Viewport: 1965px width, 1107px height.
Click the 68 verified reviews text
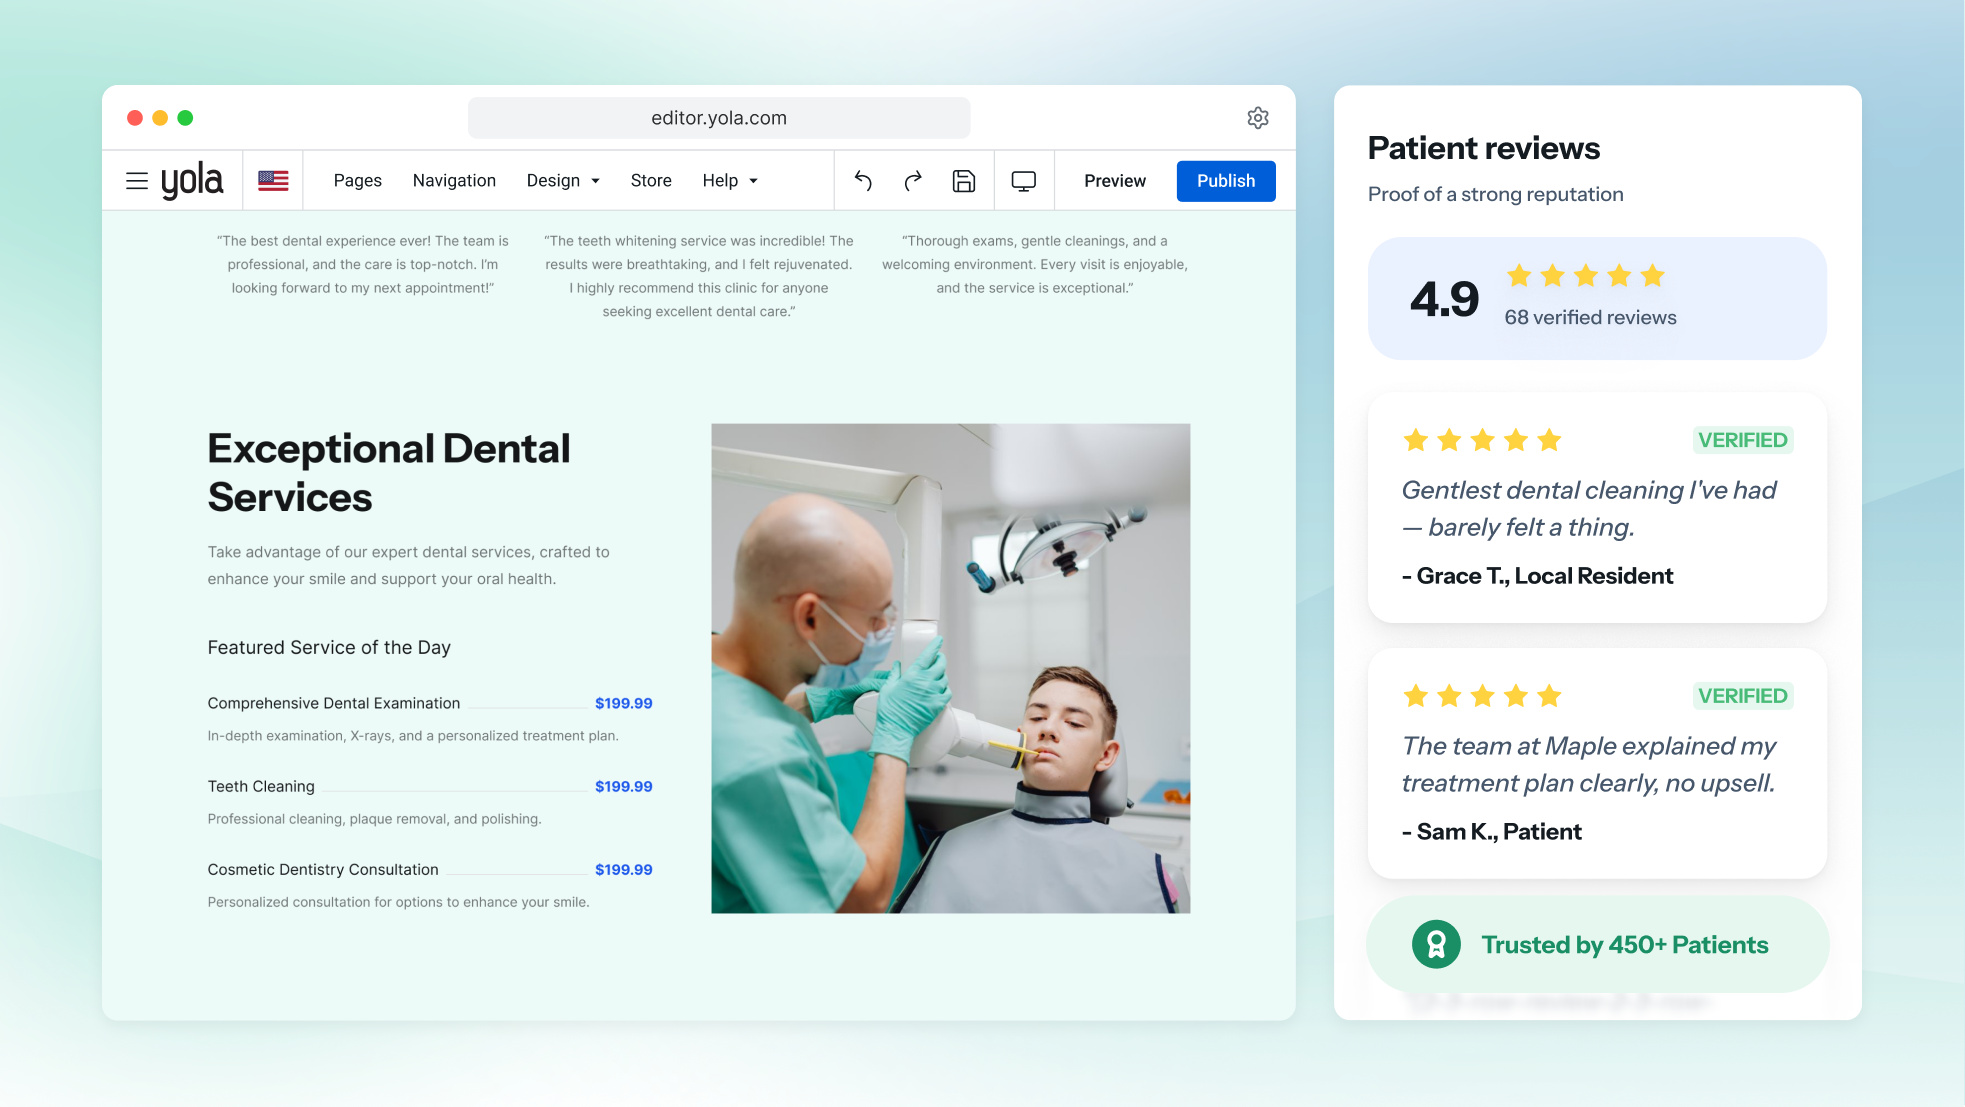[1590, 317]
